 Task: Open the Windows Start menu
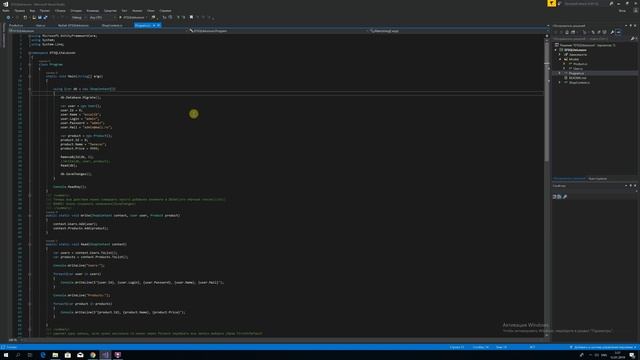[x=6, y=355]
